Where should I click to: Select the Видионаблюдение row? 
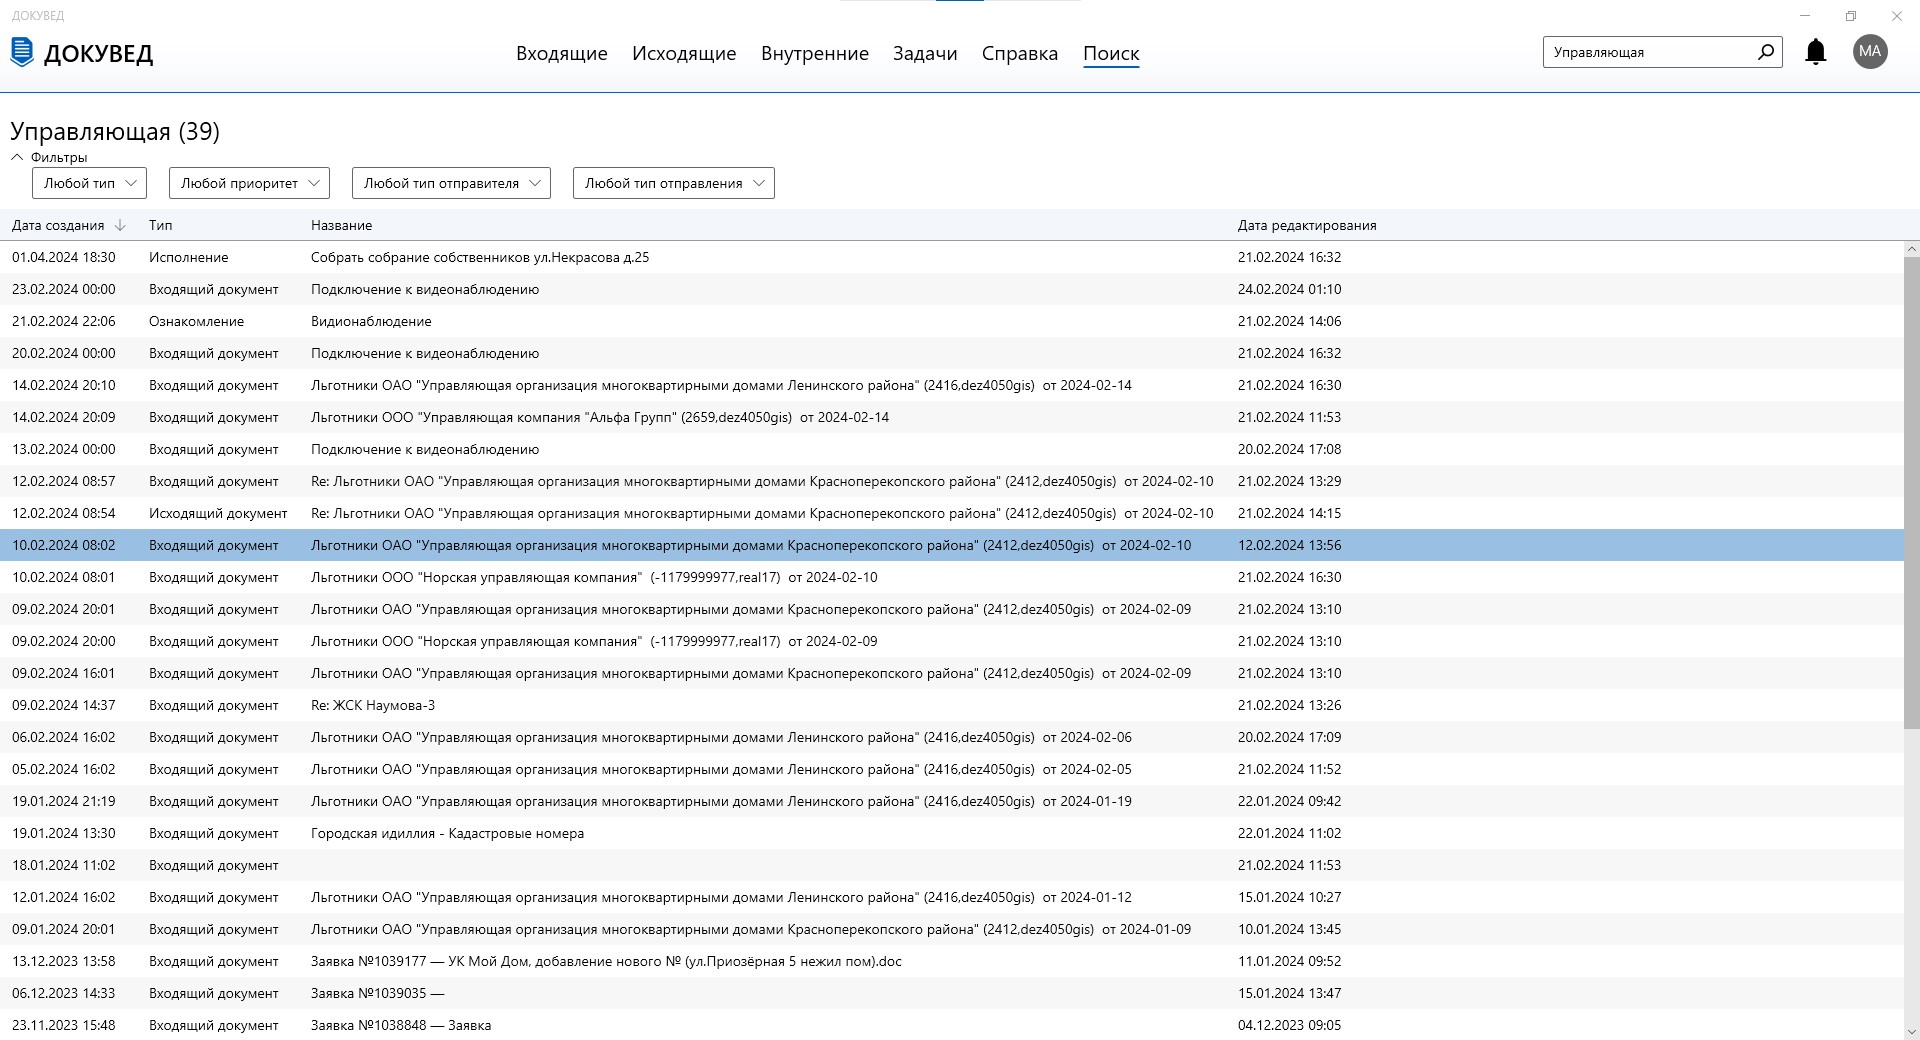click(x=951, y=321)
